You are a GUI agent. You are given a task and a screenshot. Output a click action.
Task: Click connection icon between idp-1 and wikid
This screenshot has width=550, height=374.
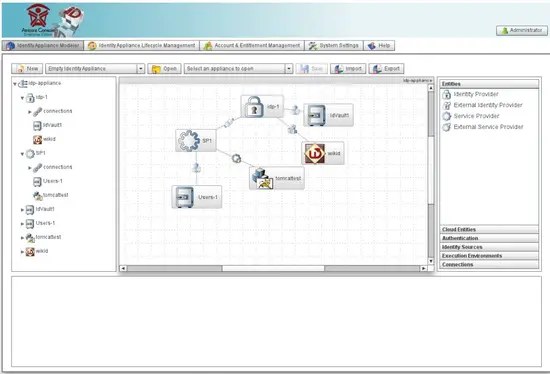click(x=292, y=129)
